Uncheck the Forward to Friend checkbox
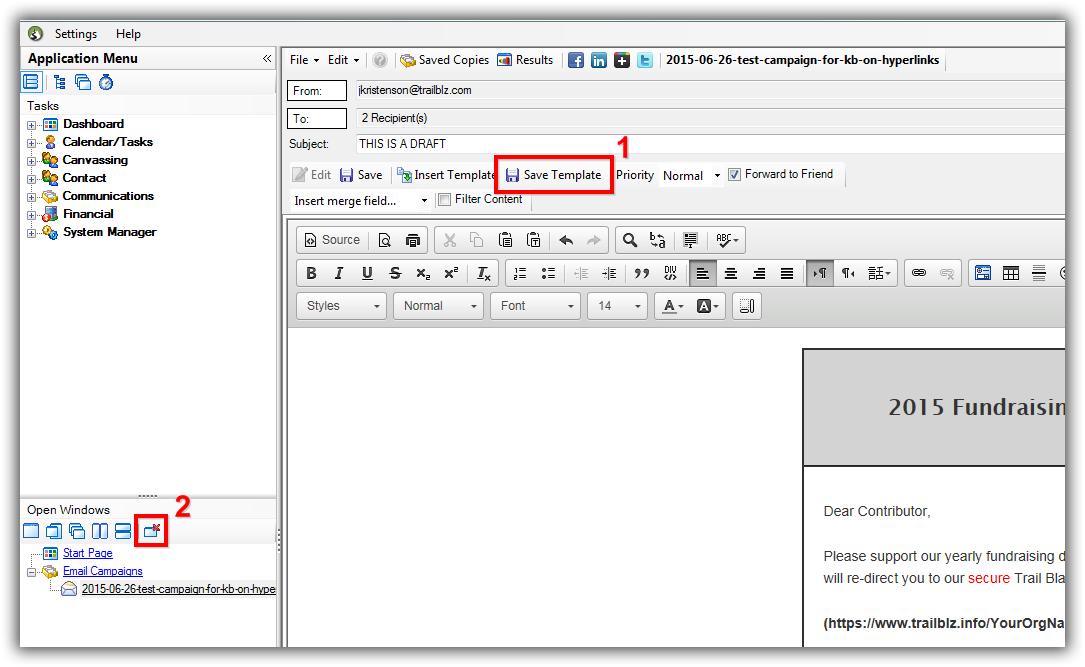 [735, 174]
